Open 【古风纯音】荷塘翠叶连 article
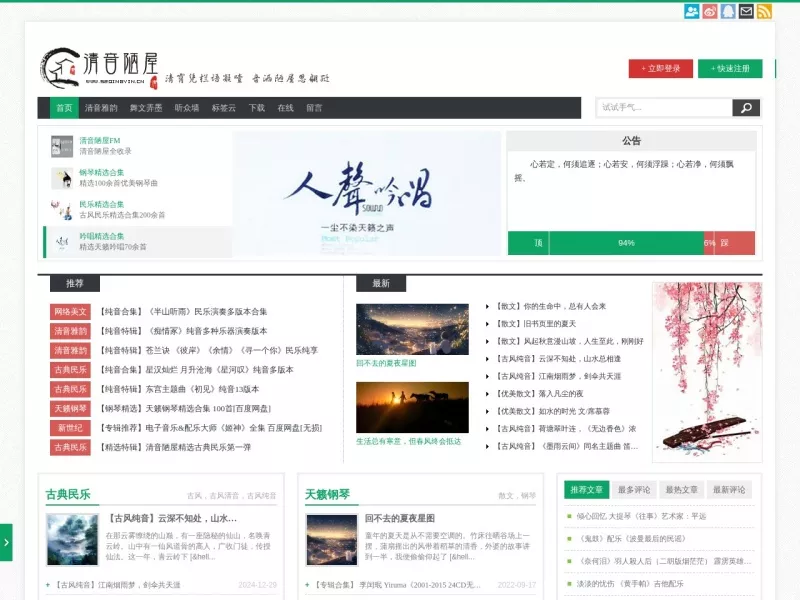 coord(566,429)
